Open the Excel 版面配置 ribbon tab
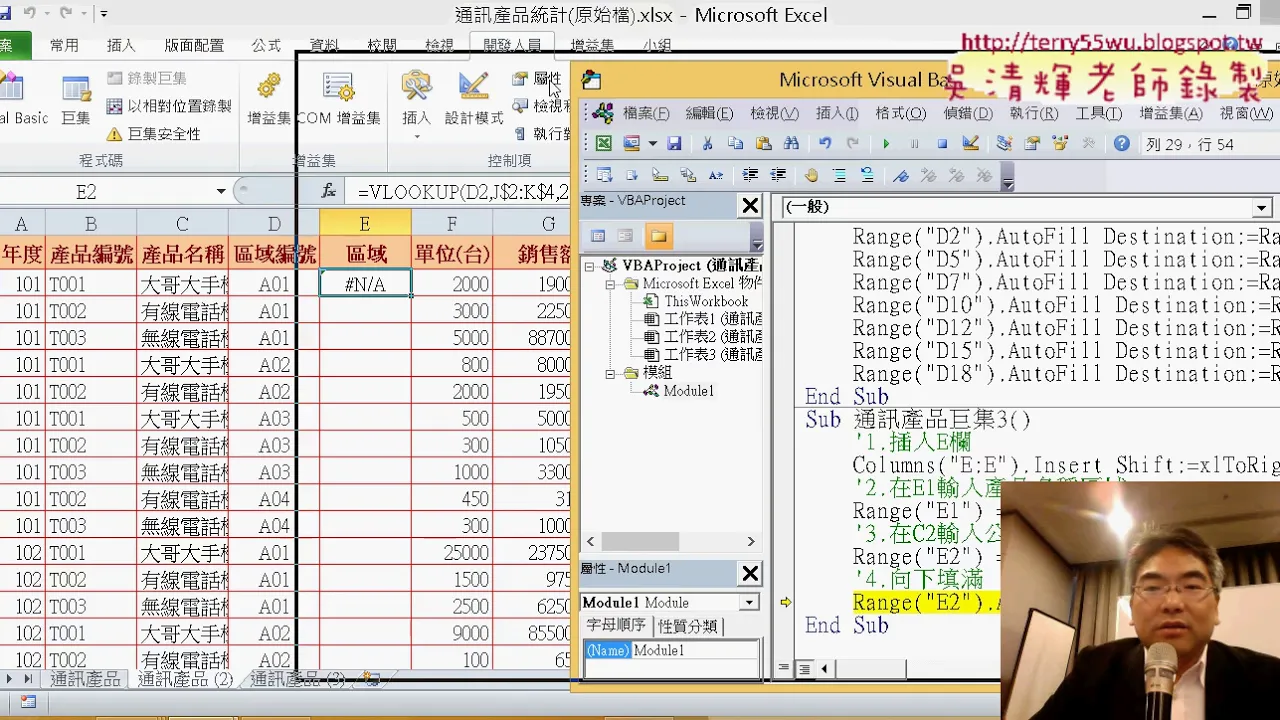This screenshot has height=720, width=1280. coord(194,45)
